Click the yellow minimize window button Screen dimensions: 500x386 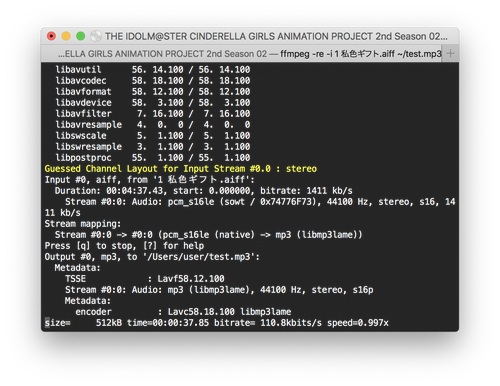[x=66, y=36]
